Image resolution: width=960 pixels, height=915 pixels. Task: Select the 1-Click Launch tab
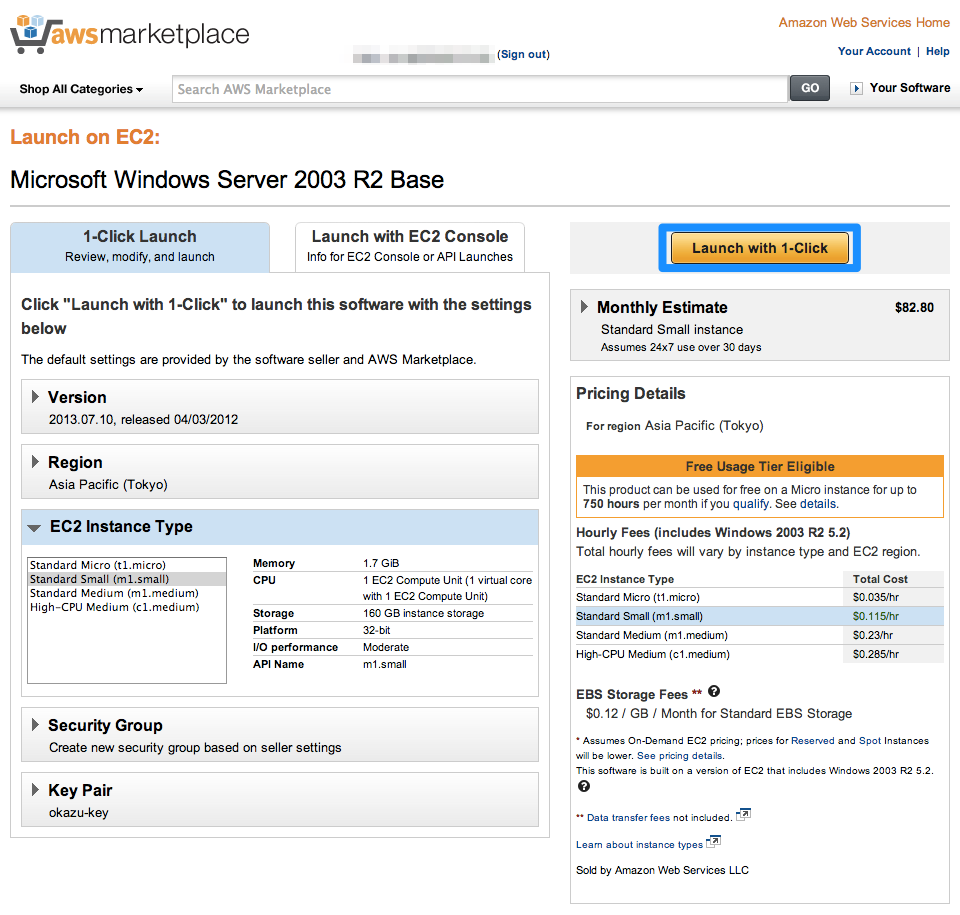tap(140, 246)
